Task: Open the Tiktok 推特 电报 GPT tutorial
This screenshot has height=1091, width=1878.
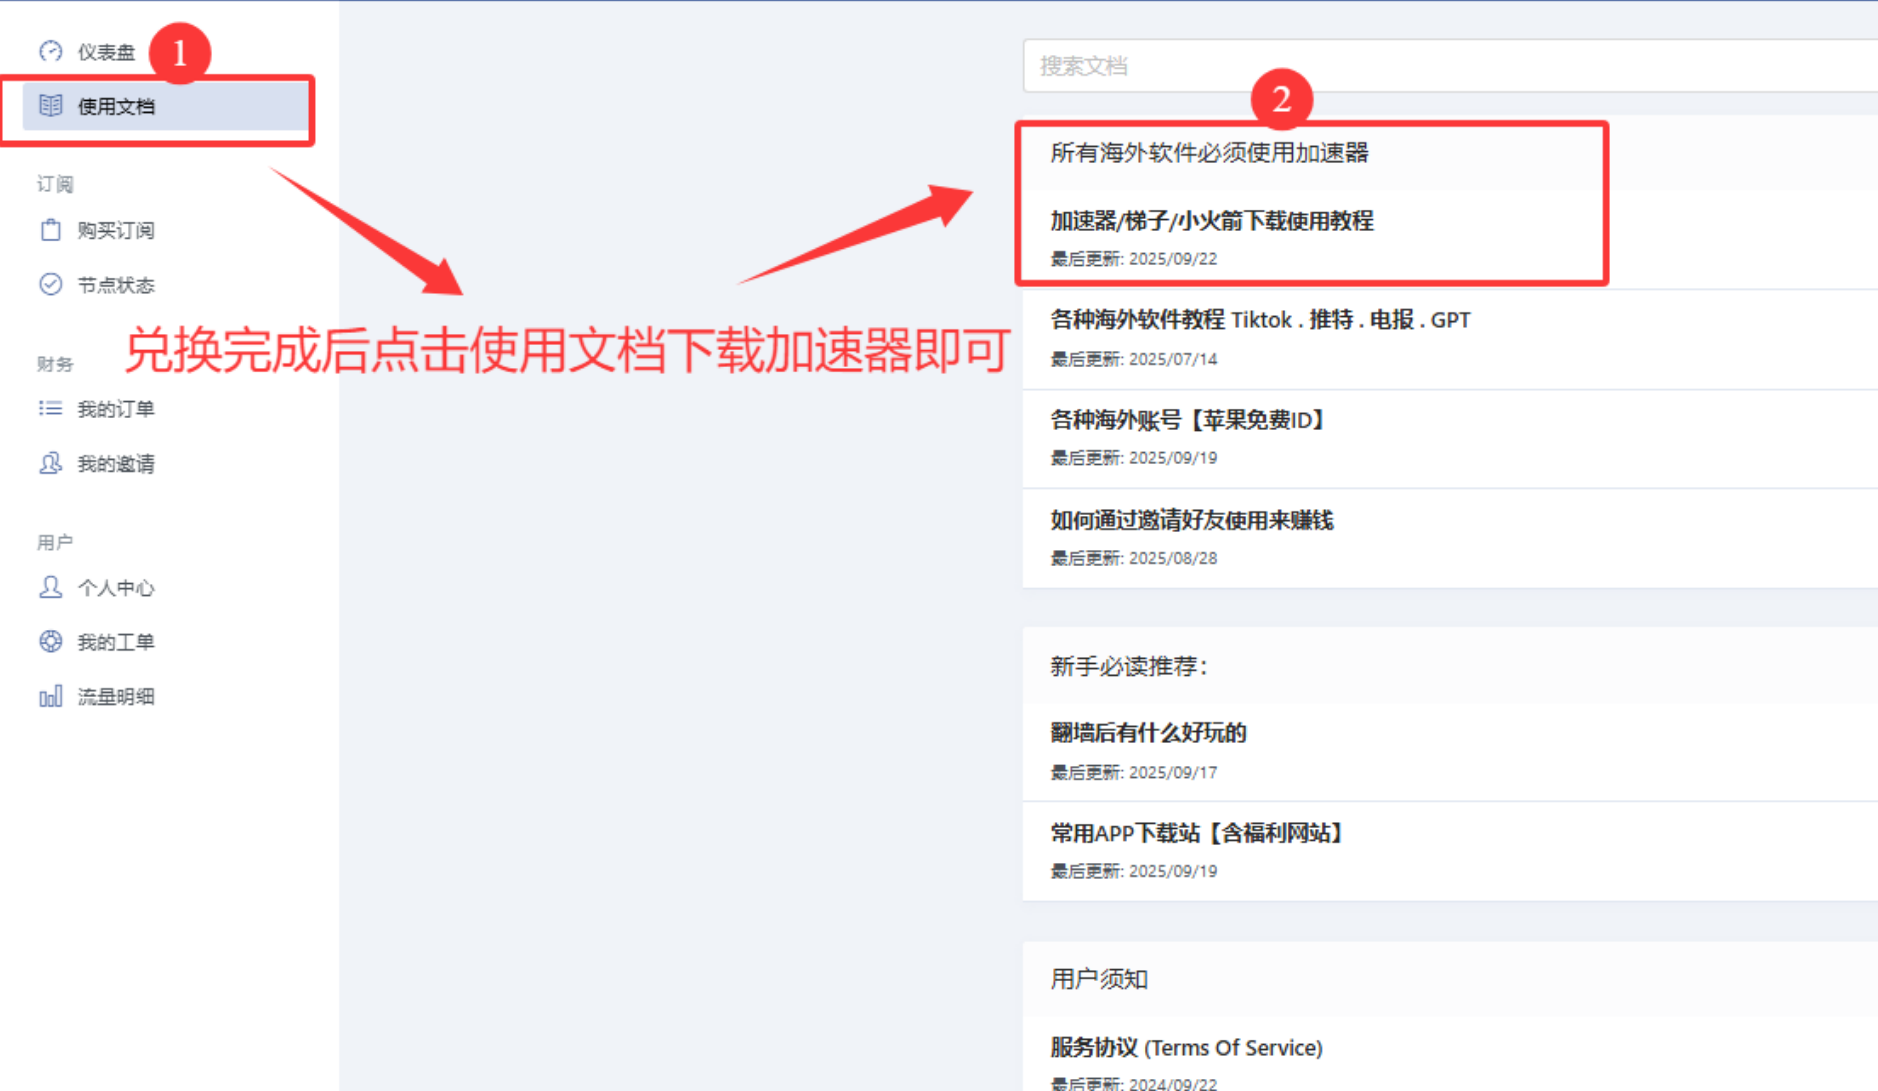Action: pos(1259,320)
